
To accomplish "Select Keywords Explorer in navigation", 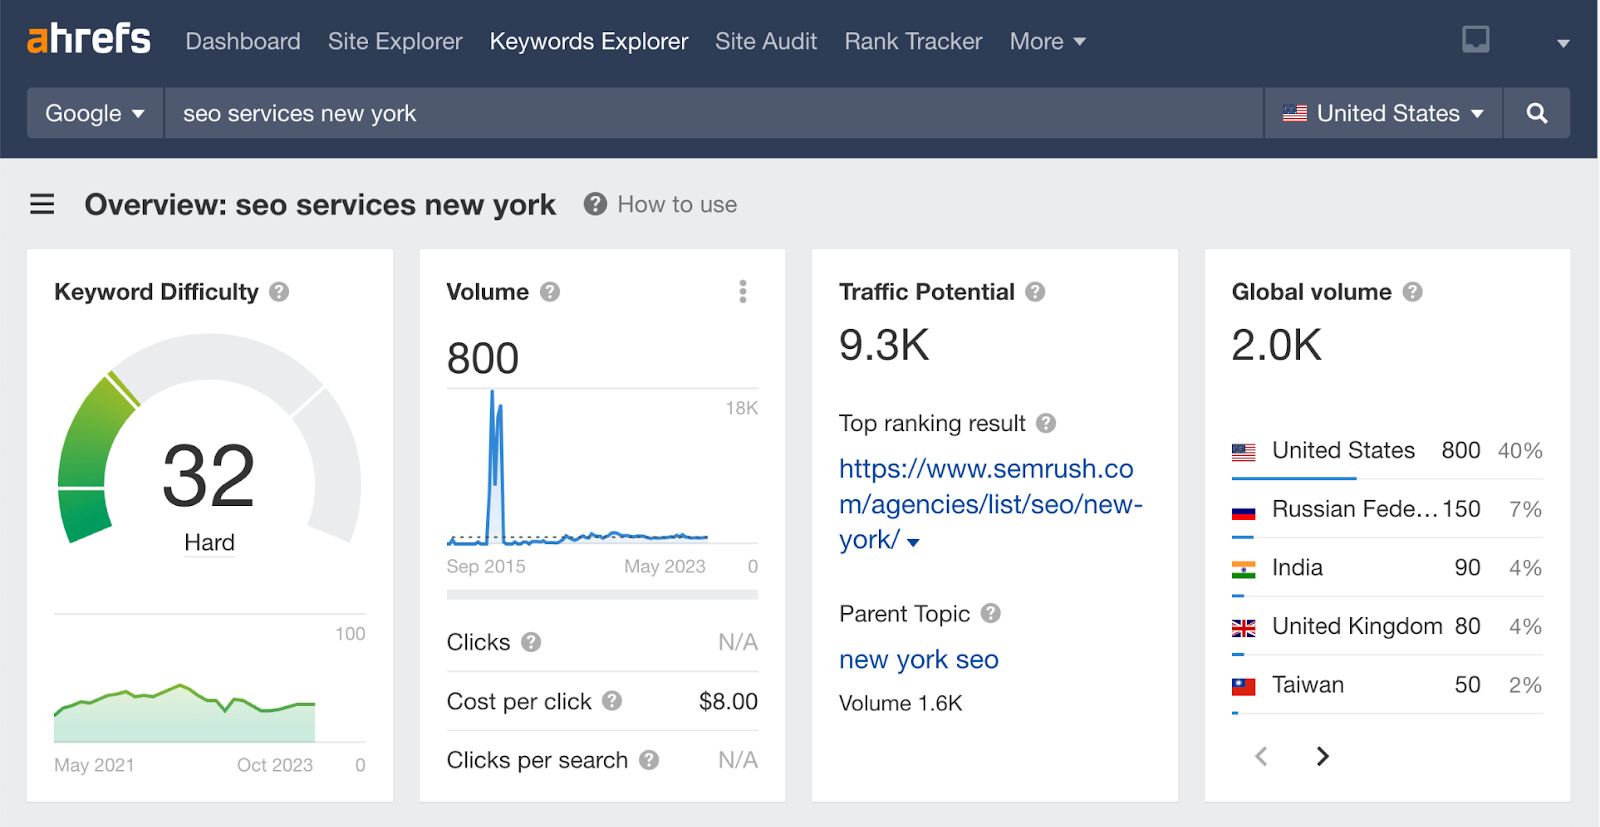I will pyautogui.click(x=589, y=41).
